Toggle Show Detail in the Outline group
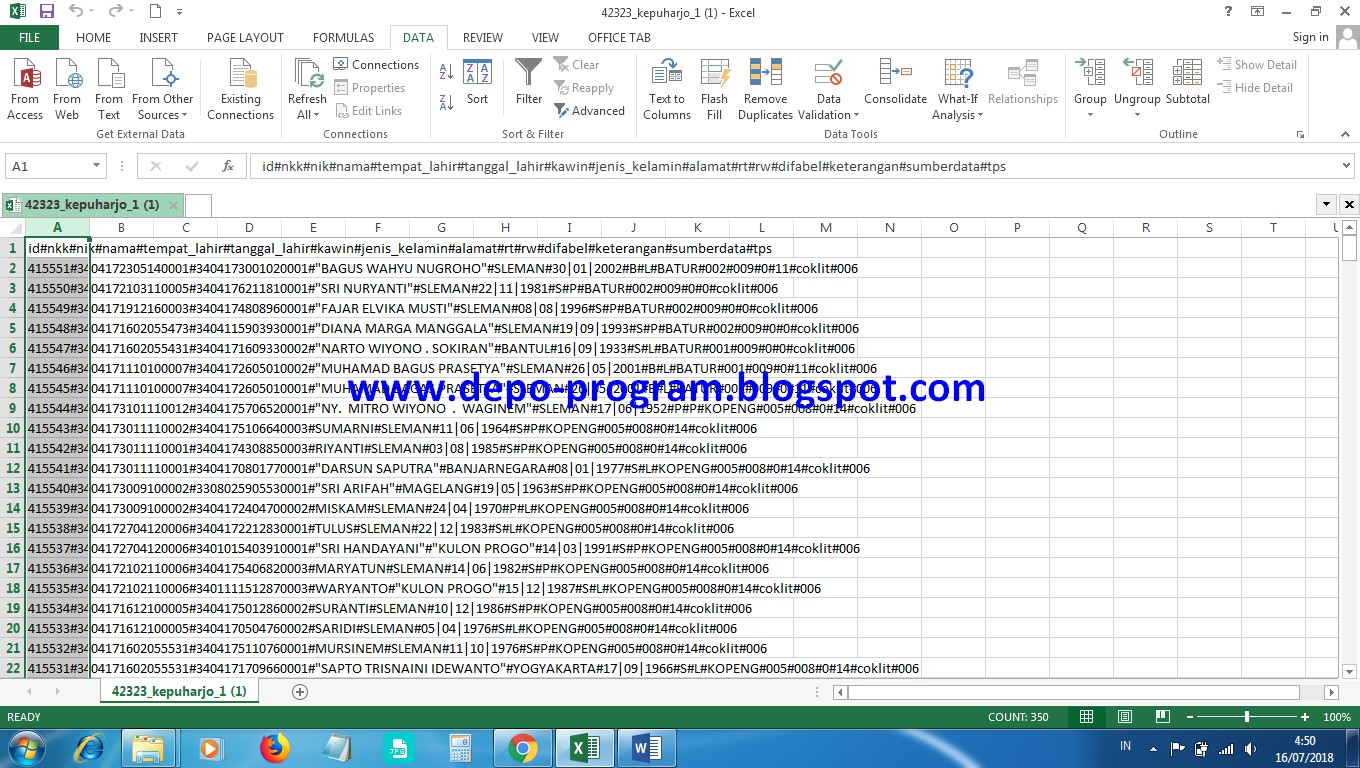This screenshot has height=768, width=1360. tap(1257, 63)
